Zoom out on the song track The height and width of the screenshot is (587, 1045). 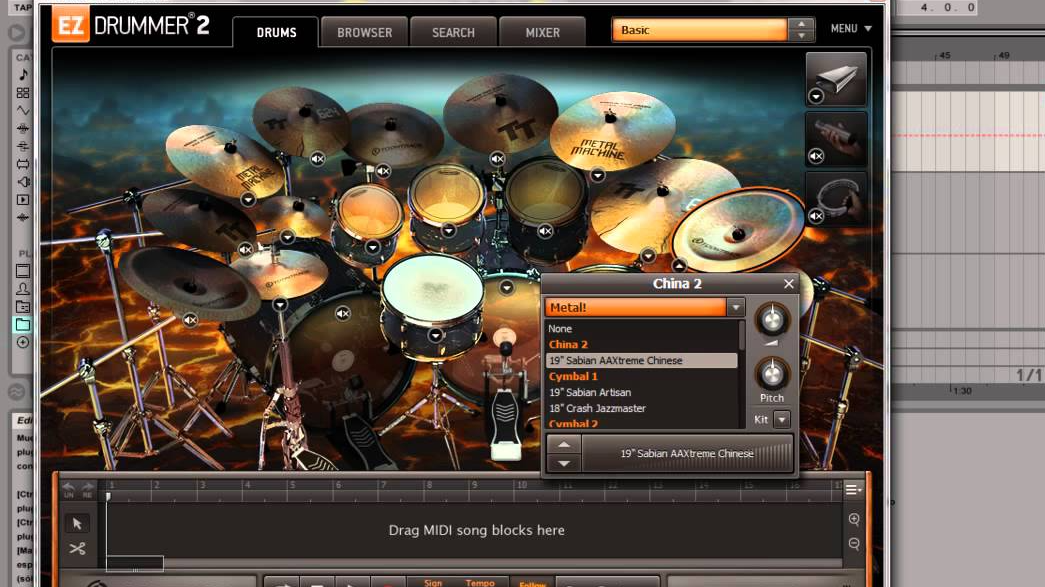pos(854,544)
